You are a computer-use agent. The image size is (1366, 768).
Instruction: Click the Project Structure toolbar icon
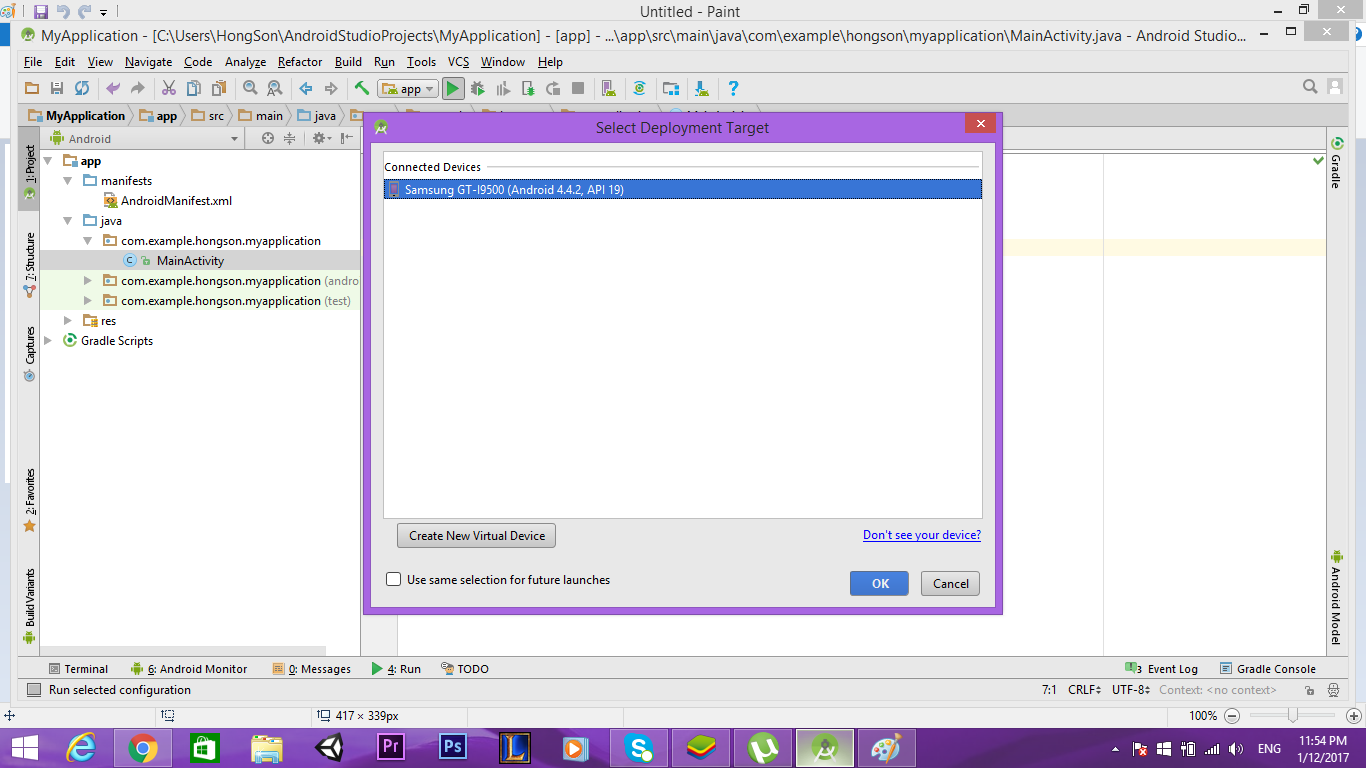671,89
